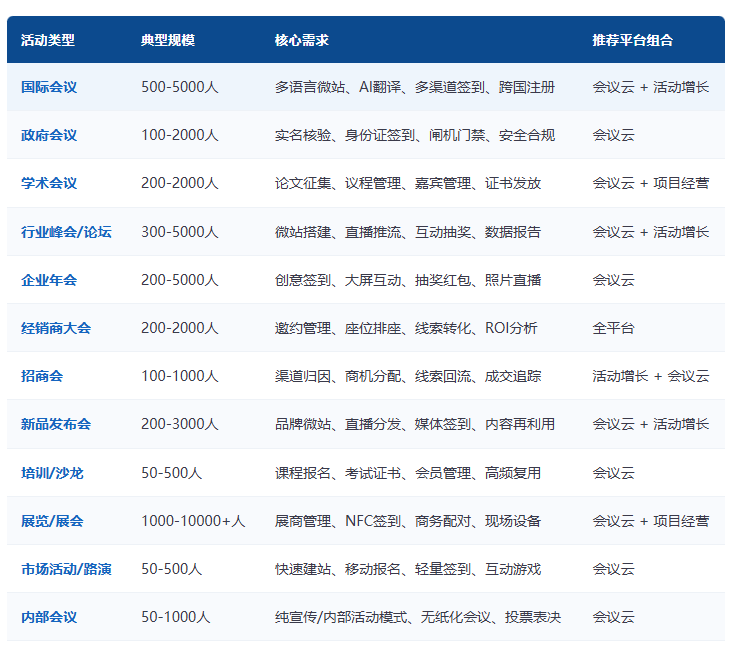This screenshot has height=651, width=747.
Task: Click the 课程报名、考试证书 needs cell
Action: coord(408,473)
